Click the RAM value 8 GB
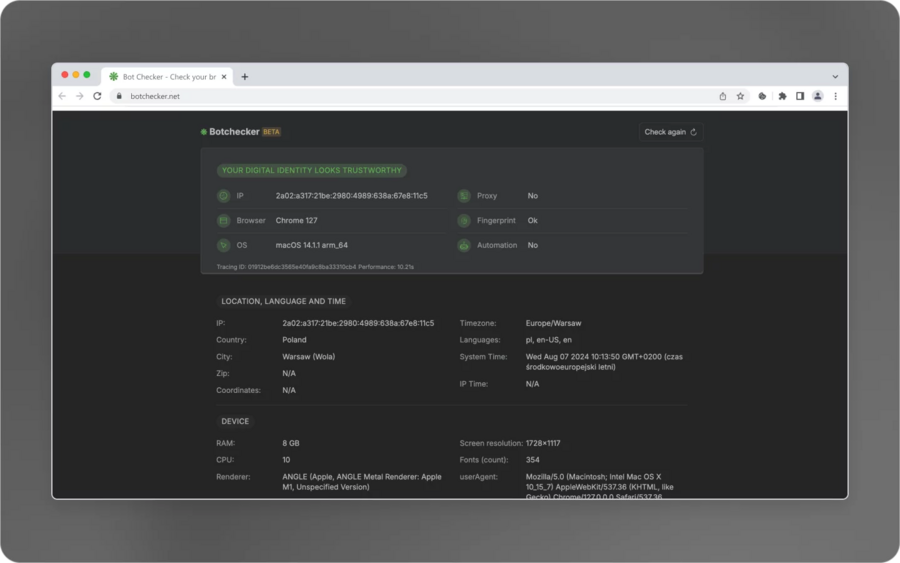The width and height of the screenshot is (900, 563). pyautogui.click(x=291, y=443)
